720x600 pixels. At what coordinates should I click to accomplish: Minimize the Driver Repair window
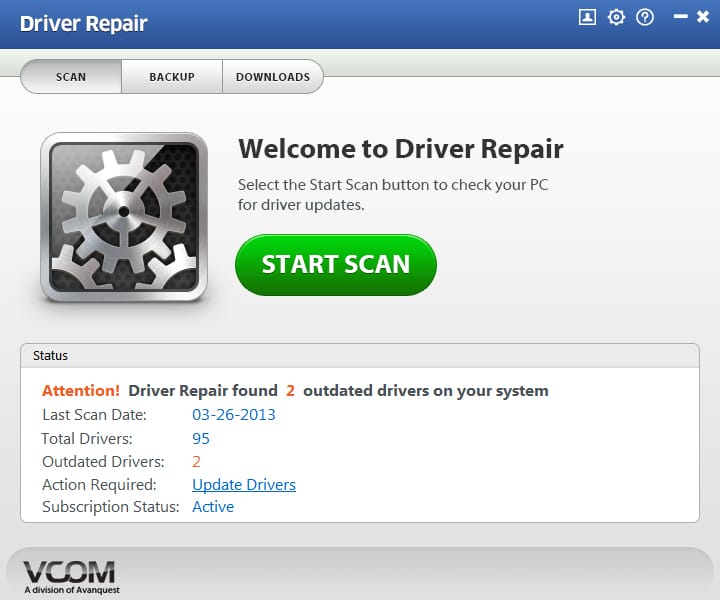pos(680,17)
